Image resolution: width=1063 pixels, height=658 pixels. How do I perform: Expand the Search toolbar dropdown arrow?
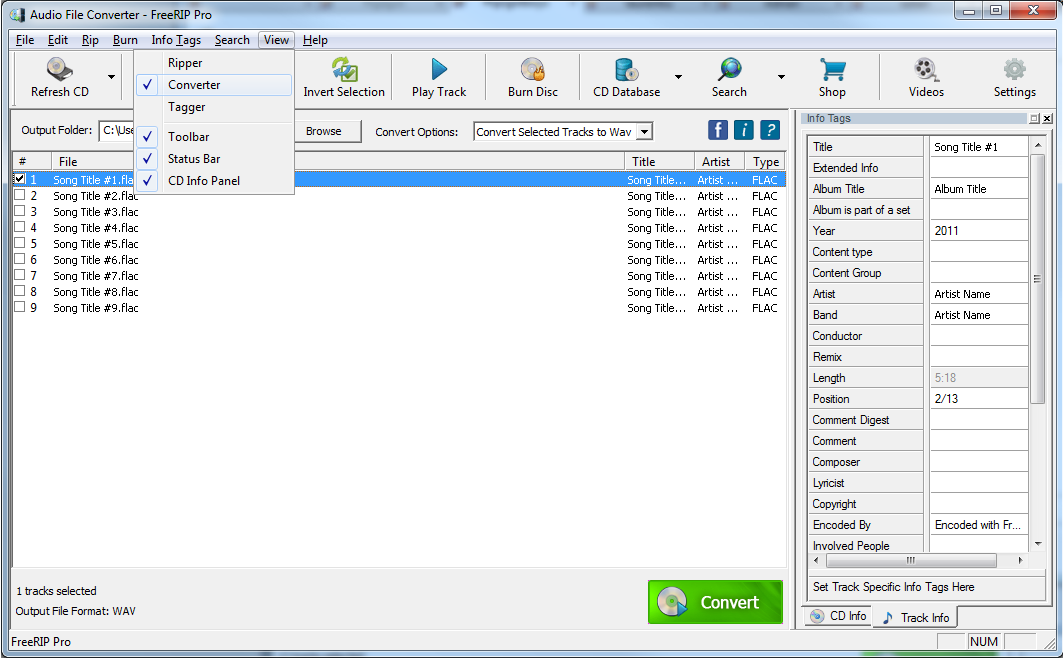tap(781, 77)
